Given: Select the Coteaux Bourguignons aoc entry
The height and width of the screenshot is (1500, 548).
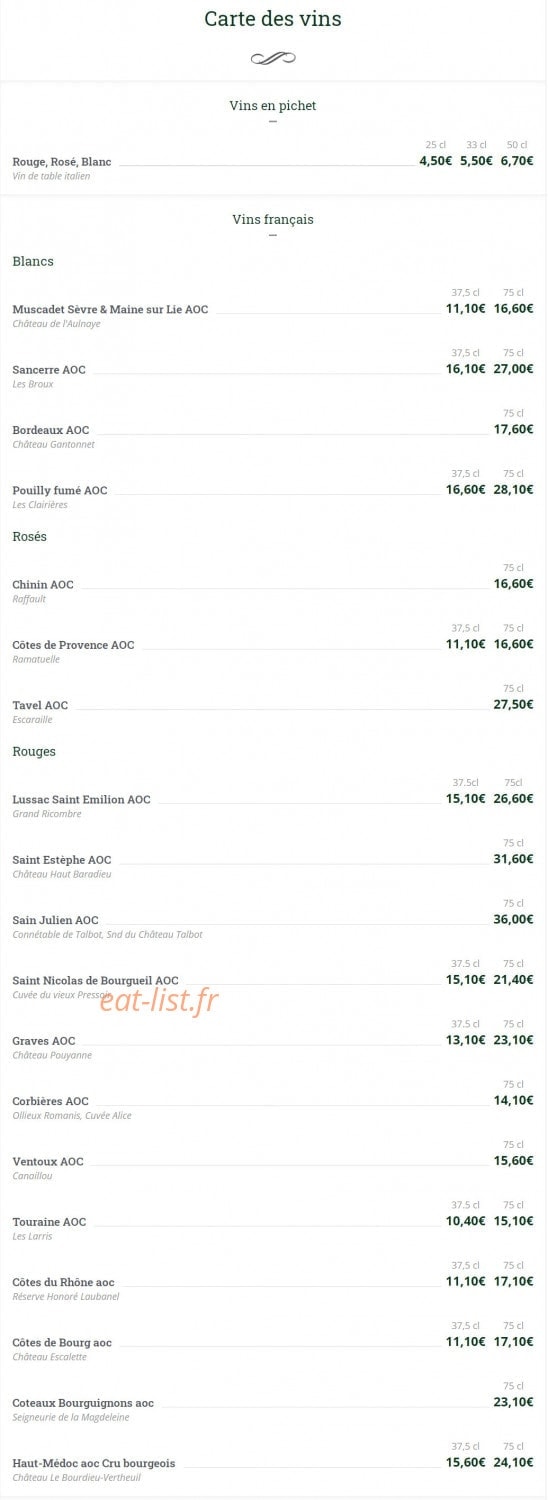Looking at the screenshot, I should tap(83, 1403).
